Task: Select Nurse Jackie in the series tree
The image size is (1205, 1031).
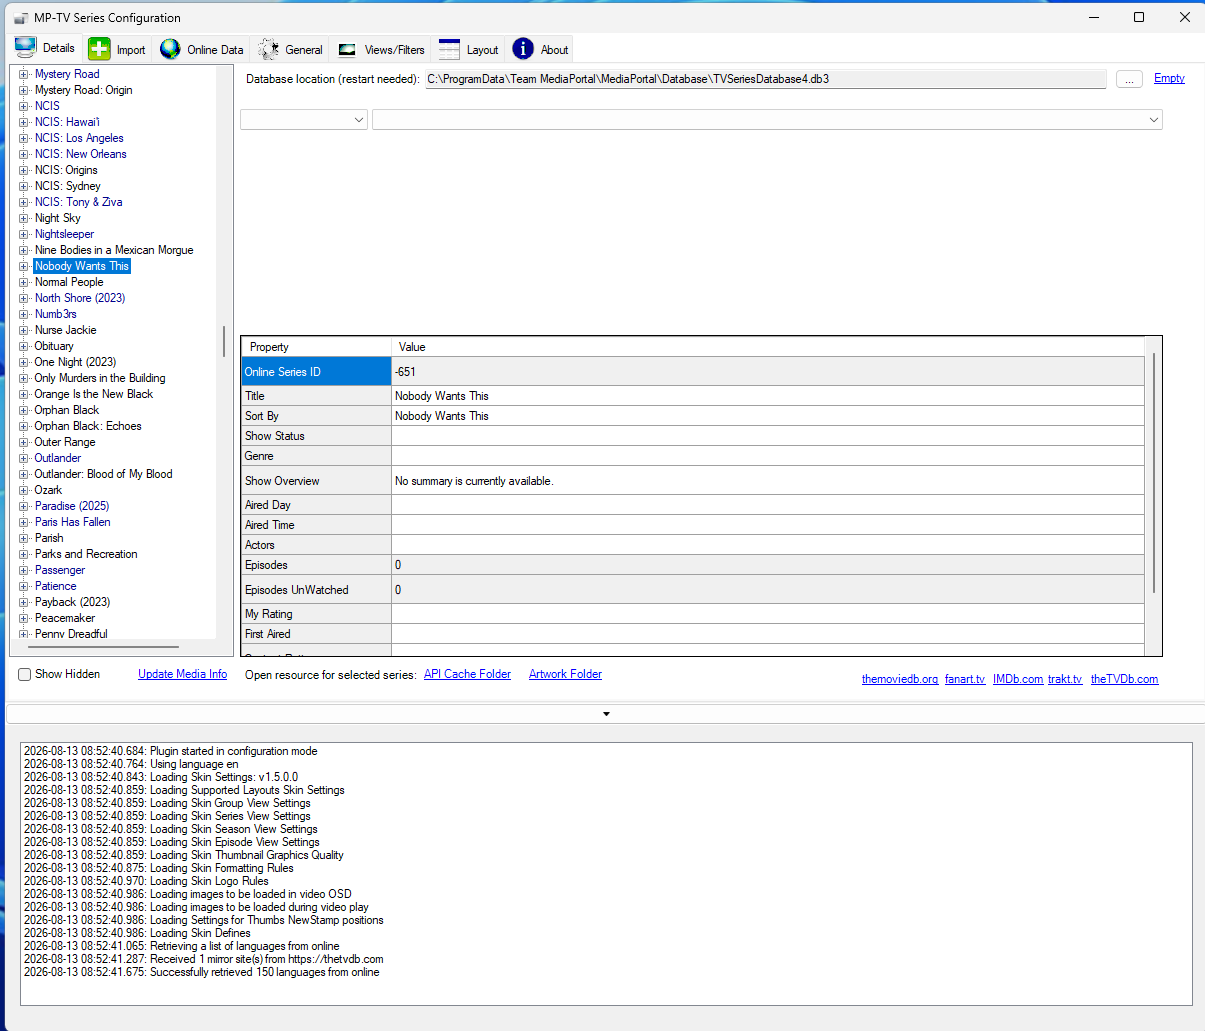Action: click(x=66, y=330)
